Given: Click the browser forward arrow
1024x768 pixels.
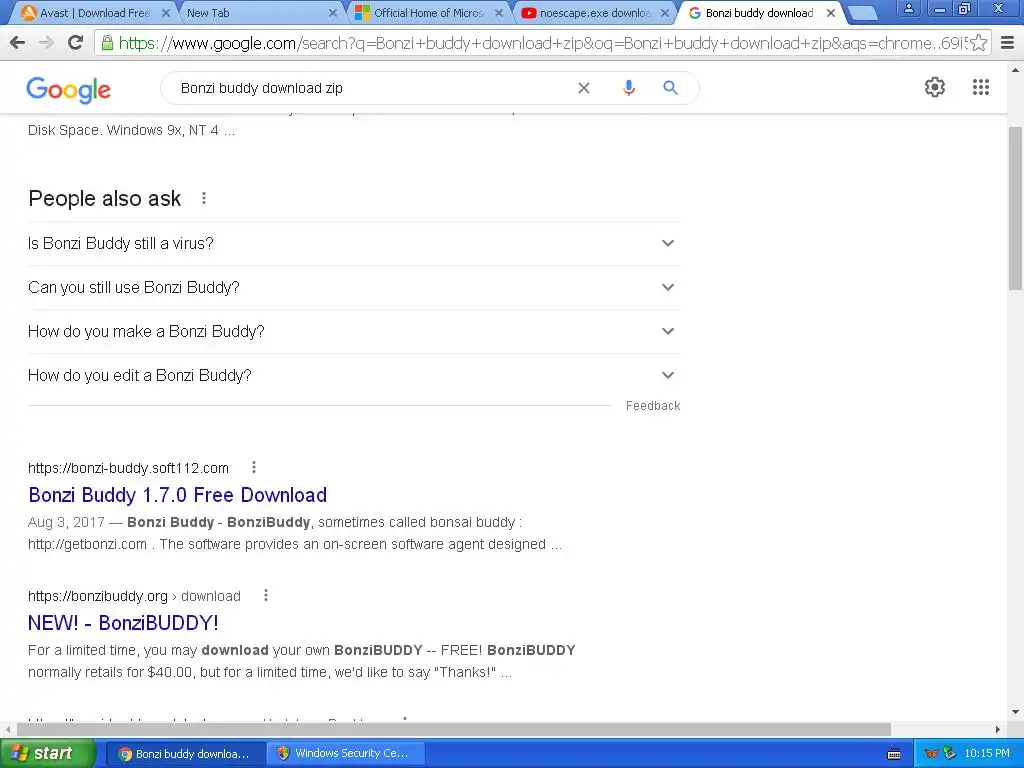Looking at the screenshot, I should point(46,42).
